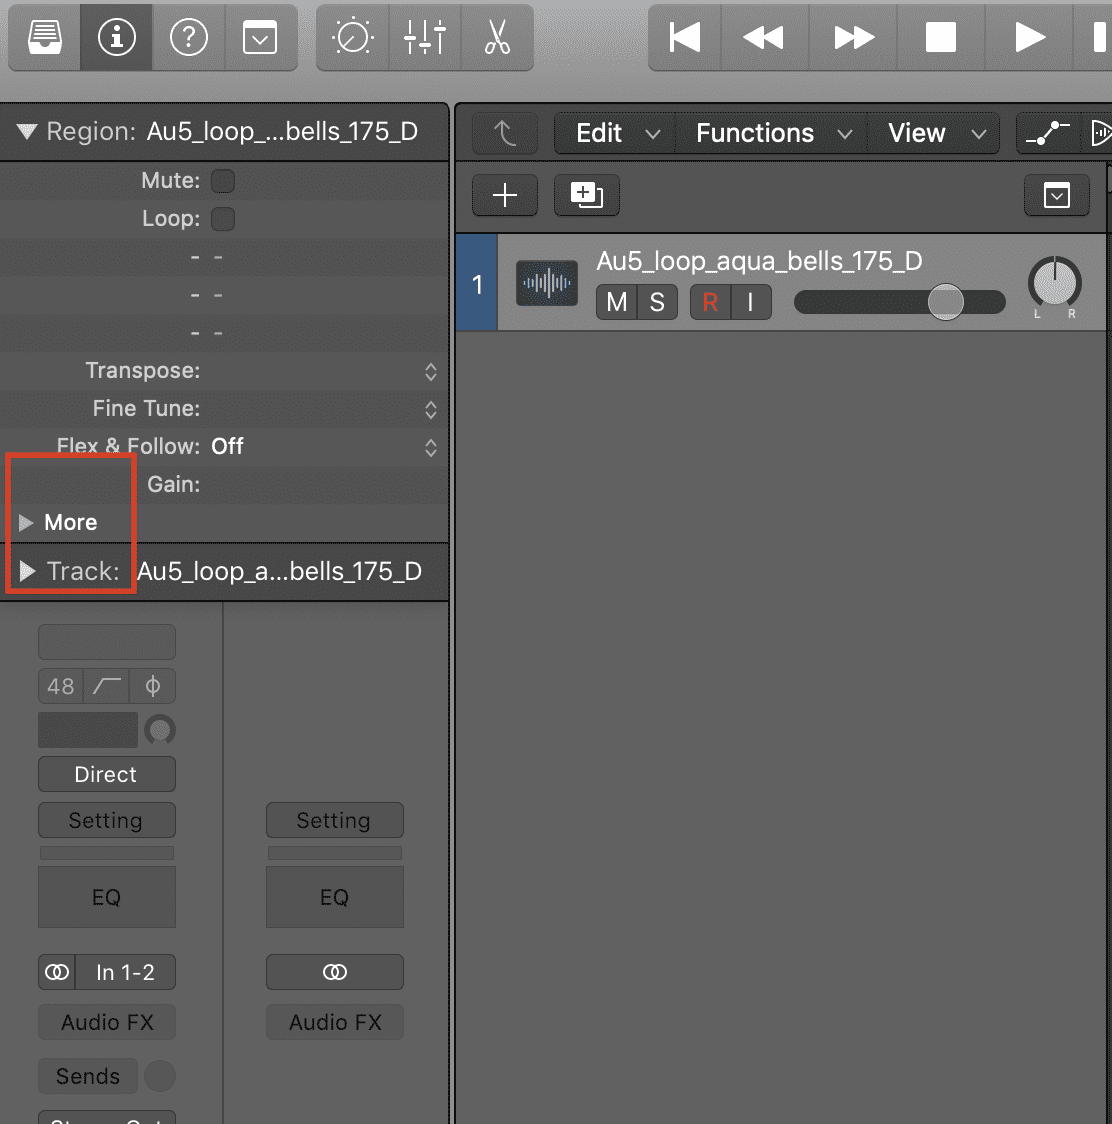Open the Functions menu
The width and height of the screenshot is (1112, 1124).
pos(773,133)
